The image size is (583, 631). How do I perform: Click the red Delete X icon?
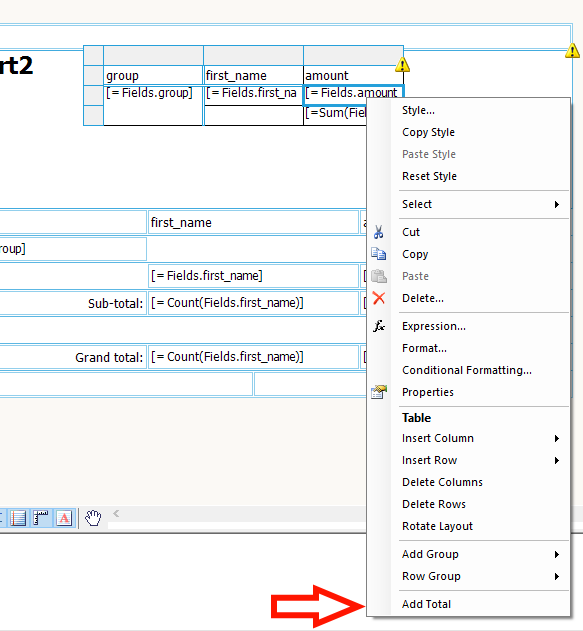(x=379, y=298)
